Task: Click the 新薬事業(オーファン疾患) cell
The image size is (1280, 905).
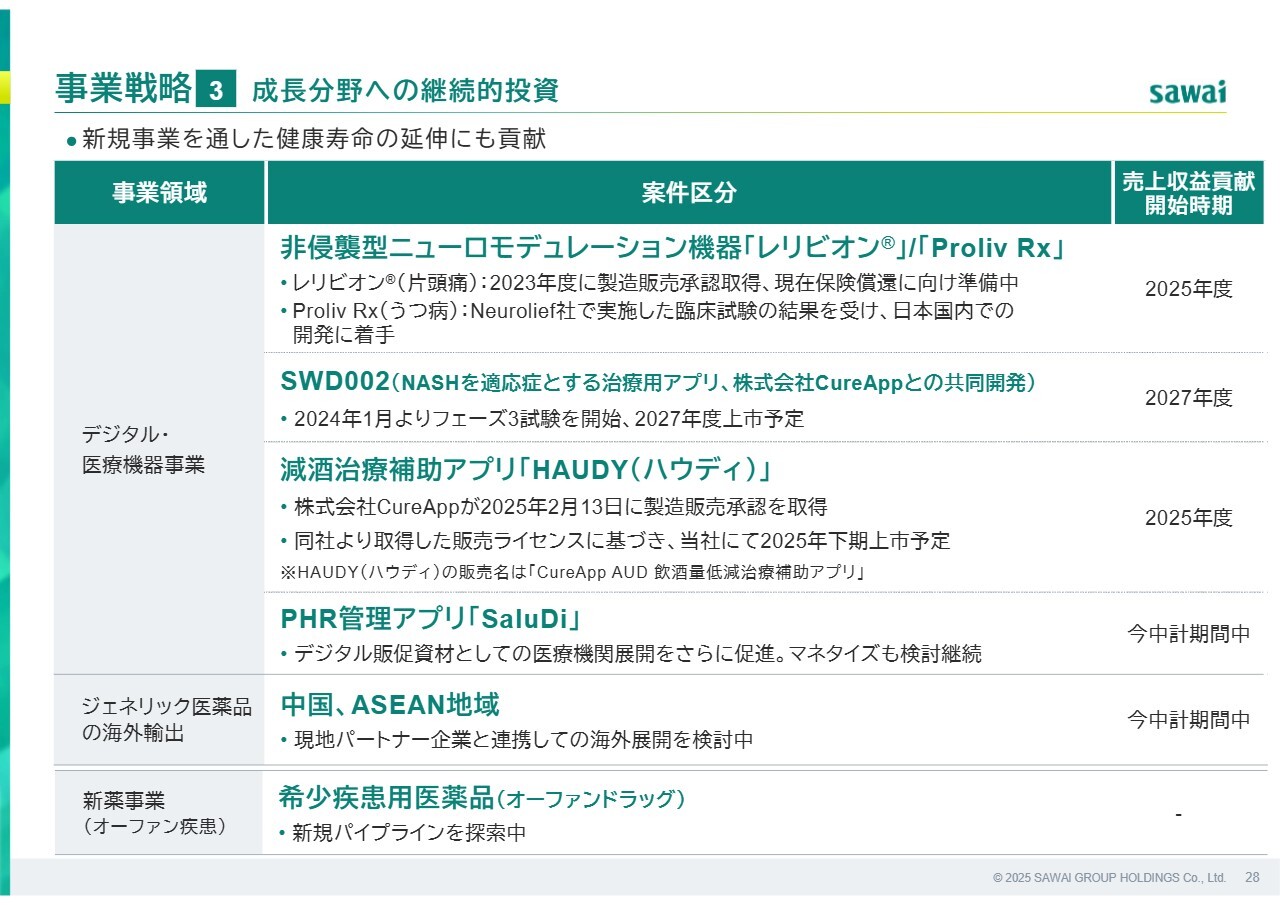Action: 153,813
